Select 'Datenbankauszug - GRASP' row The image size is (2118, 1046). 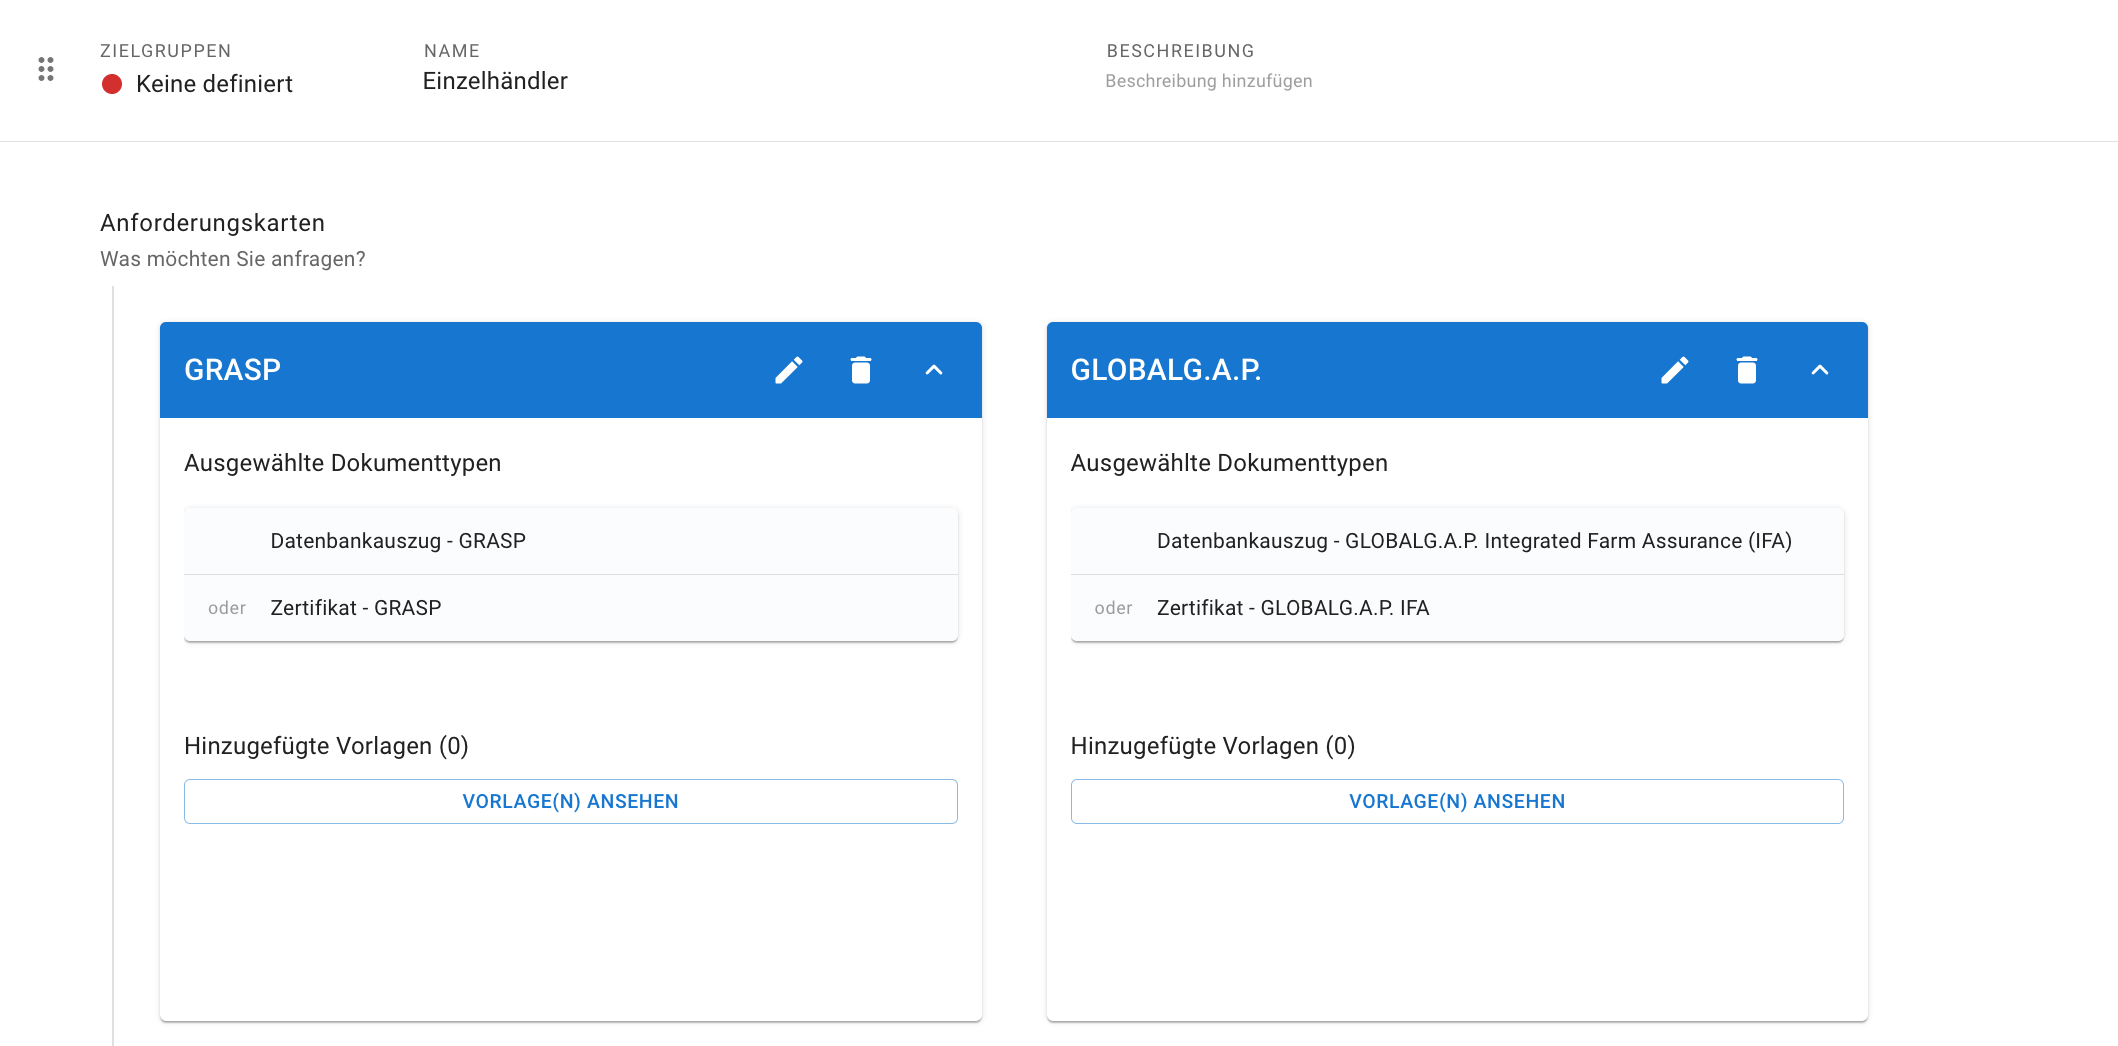(x=571, y=541)
